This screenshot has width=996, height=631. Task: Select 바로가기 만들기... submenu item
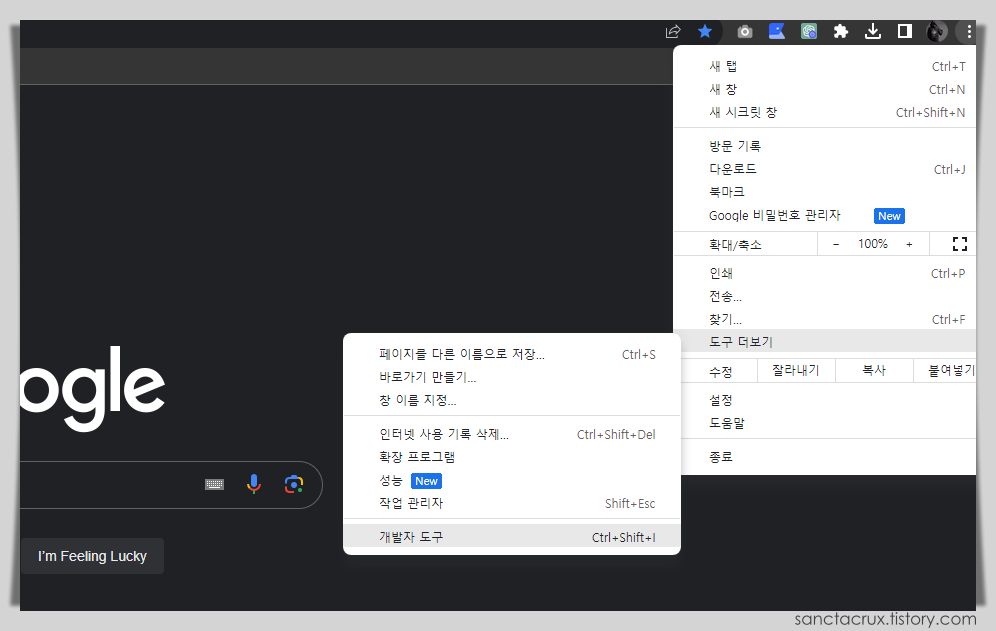[512, 377]
